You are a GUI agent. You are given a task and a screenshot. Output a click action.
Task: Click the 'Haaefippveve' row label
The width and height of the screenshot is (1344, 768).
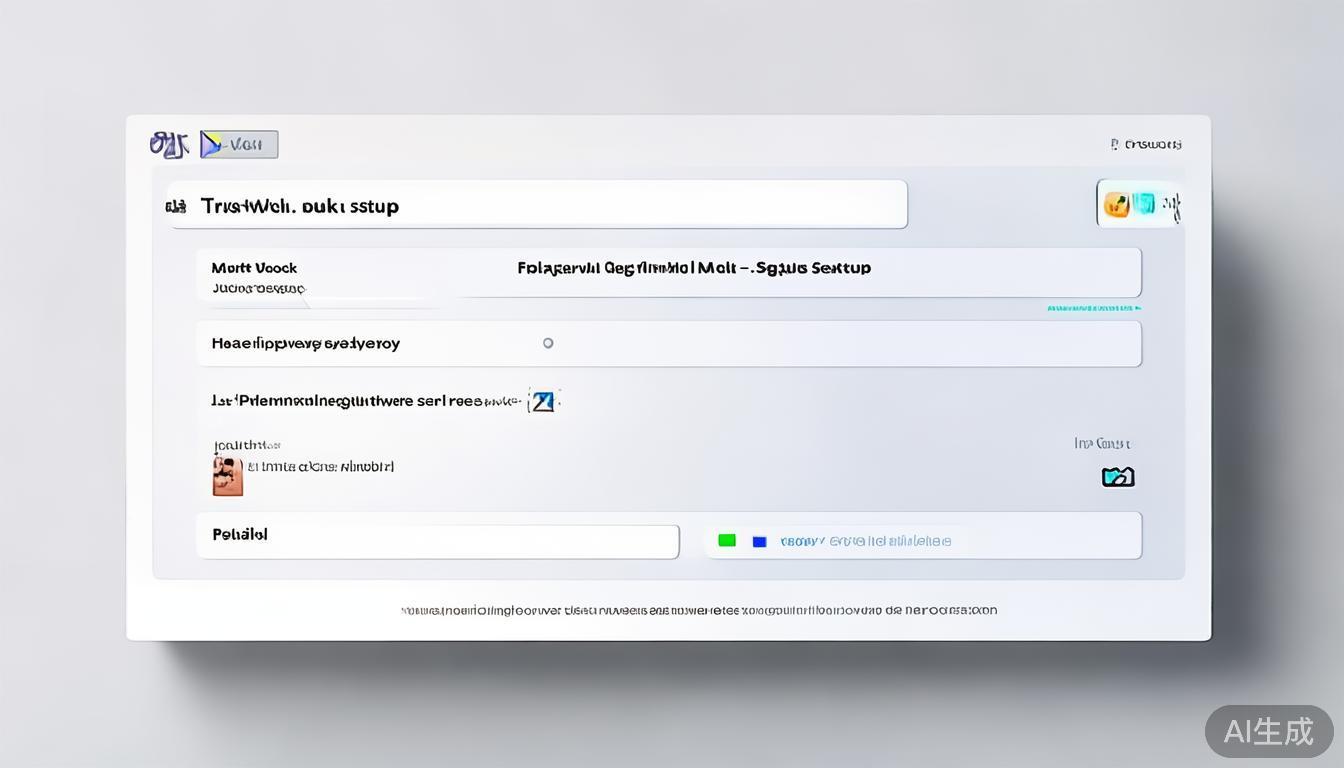click(x=305, y=343)
